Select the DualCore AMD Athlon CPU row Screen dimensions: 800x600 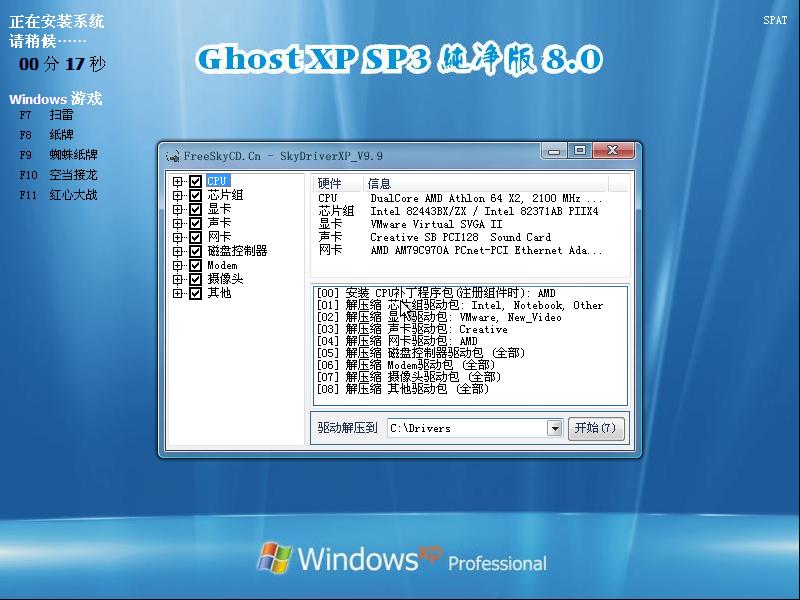pos(460,198)
